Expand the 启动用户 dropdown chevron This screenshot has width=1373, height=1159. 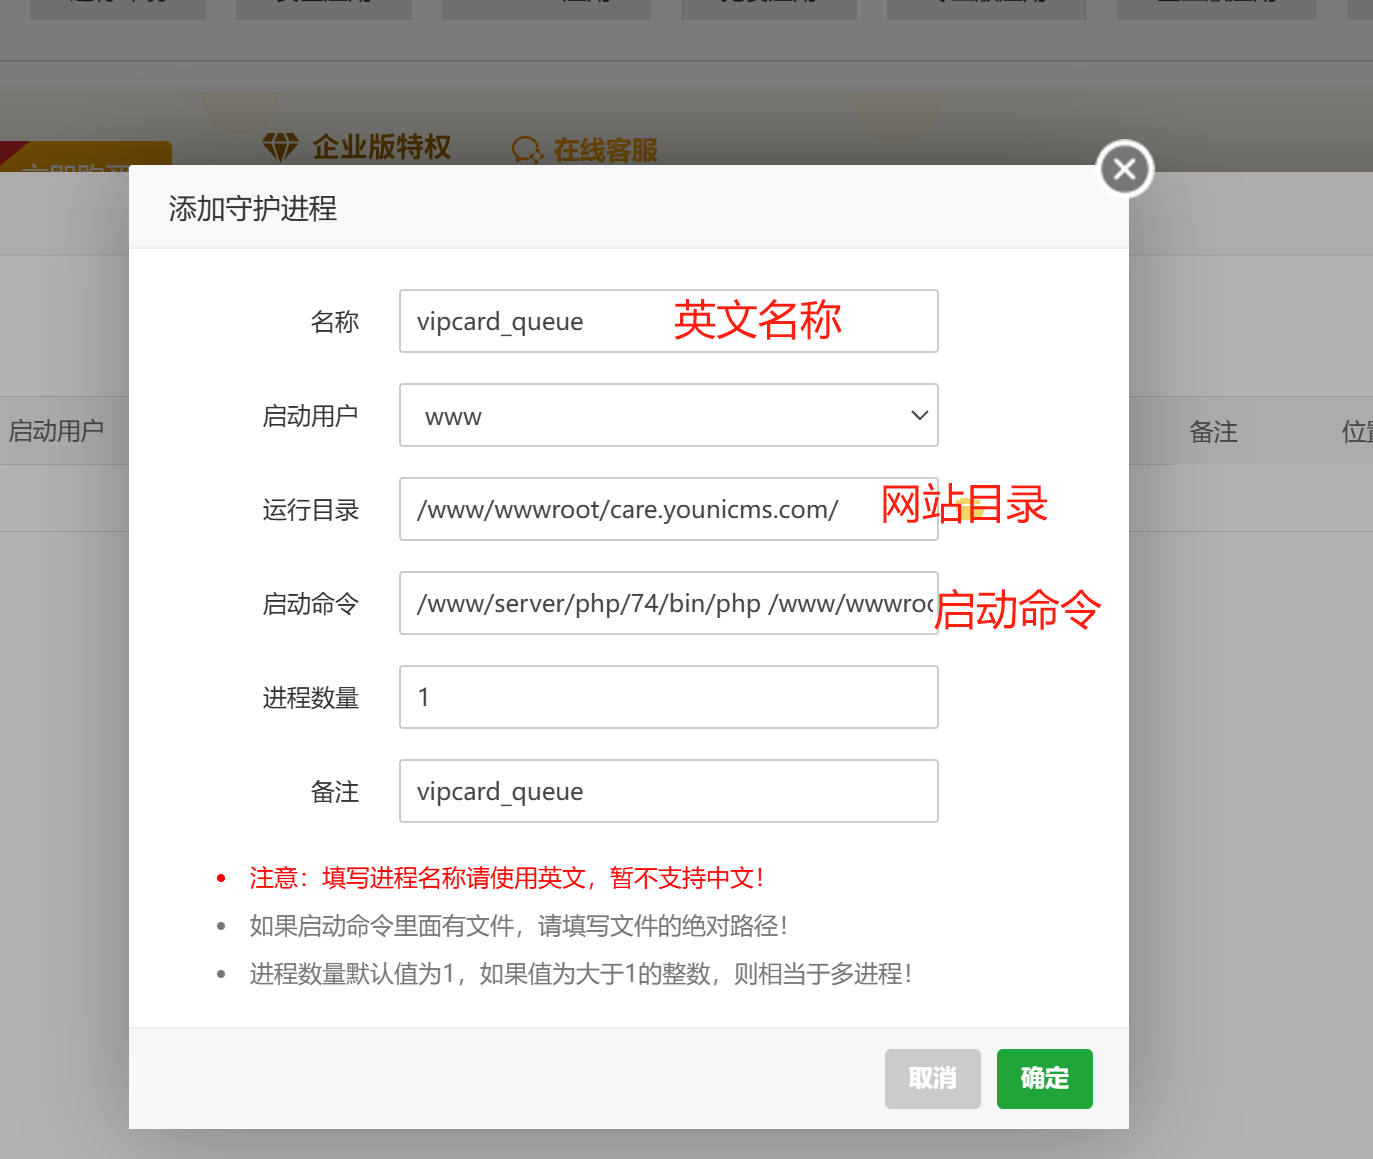[x=919, y=415]
